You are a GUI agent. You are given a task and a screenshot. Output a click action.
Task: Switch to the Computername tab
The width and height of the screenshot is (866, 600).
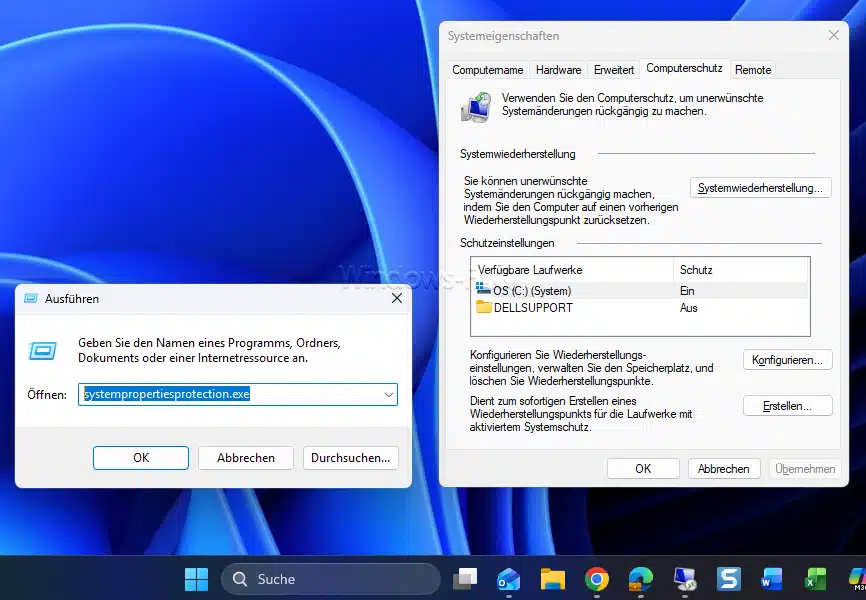pyautogui.click(x=488, y=70)
